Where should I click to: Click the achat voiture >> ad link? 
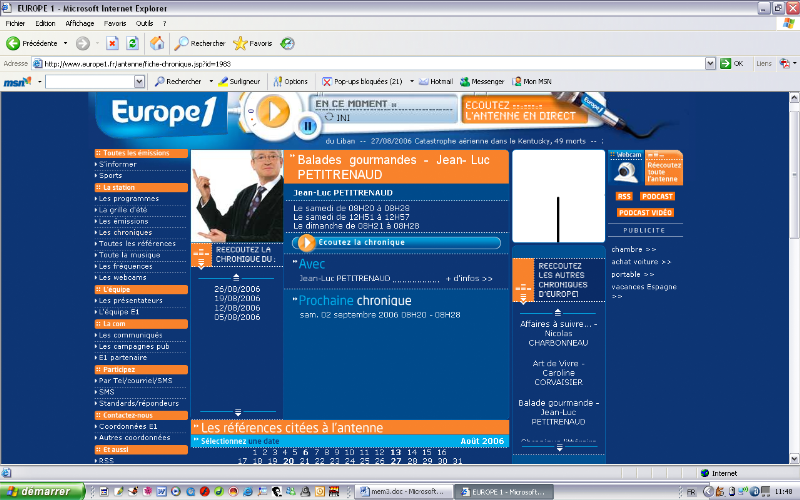coord(641,262)
